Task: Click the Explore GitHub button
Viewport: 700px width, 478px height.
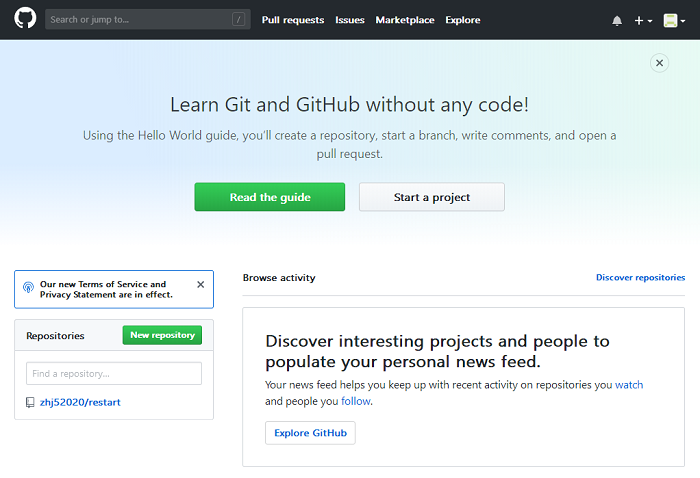Action: [310, 433]
